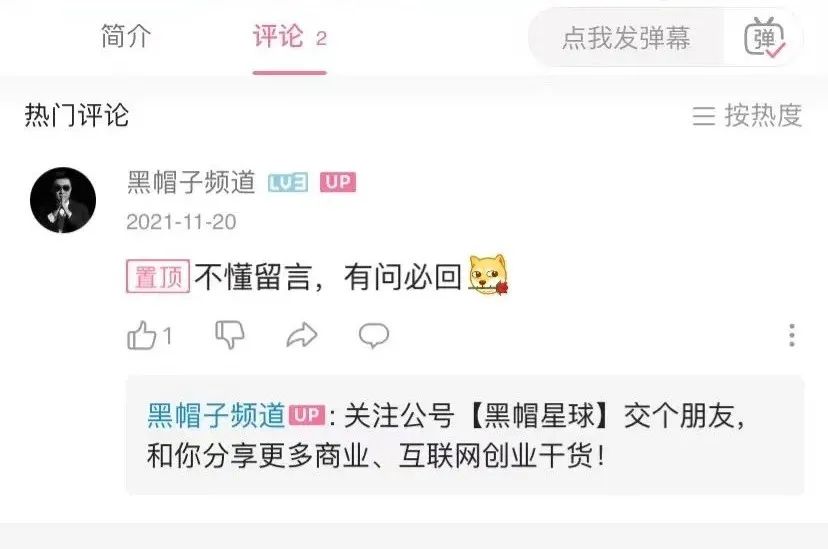Toggle the danmaku 弹 display switch

pos(764,38)
